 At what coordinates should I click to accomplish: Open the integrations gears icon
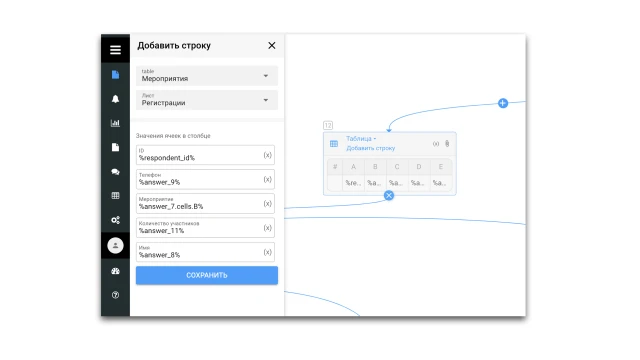116,220
